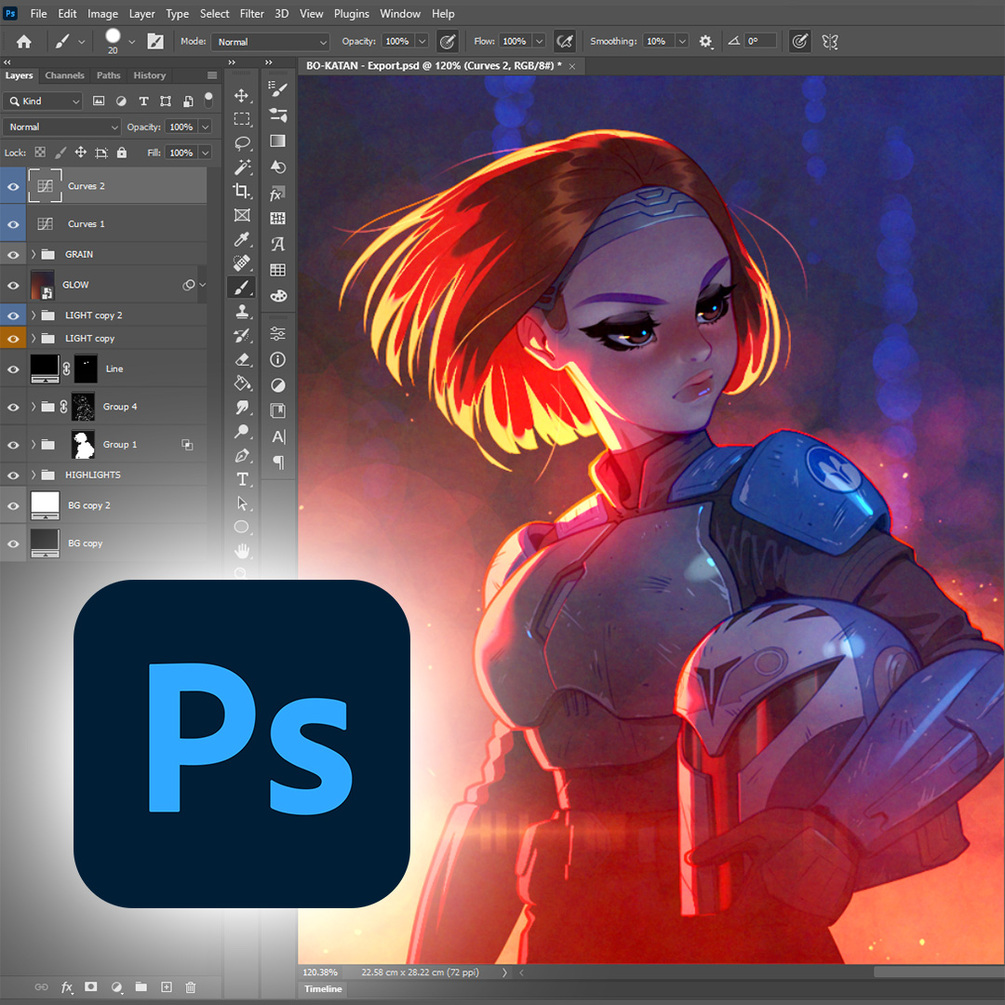This screenshot has height=1005, width=1005.
Task: Select the Move tool
Action: (x=242, y=96)
